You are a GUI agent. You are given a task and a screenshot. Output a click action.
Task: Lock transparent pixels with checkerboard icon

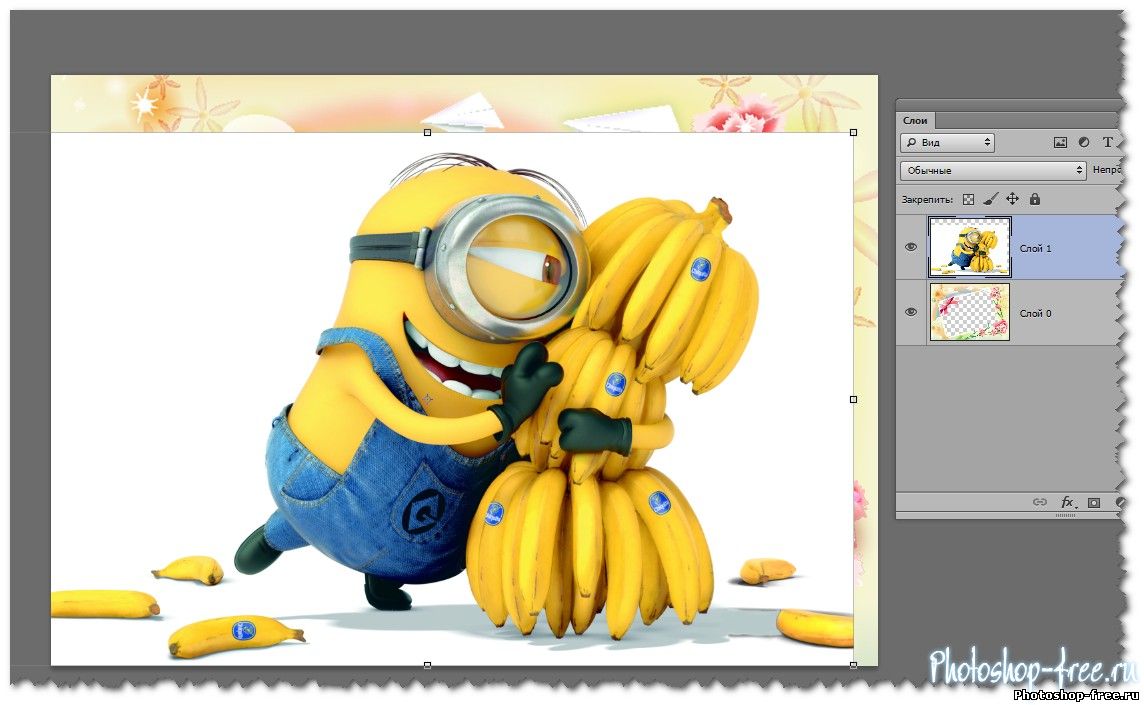(968, 199)
